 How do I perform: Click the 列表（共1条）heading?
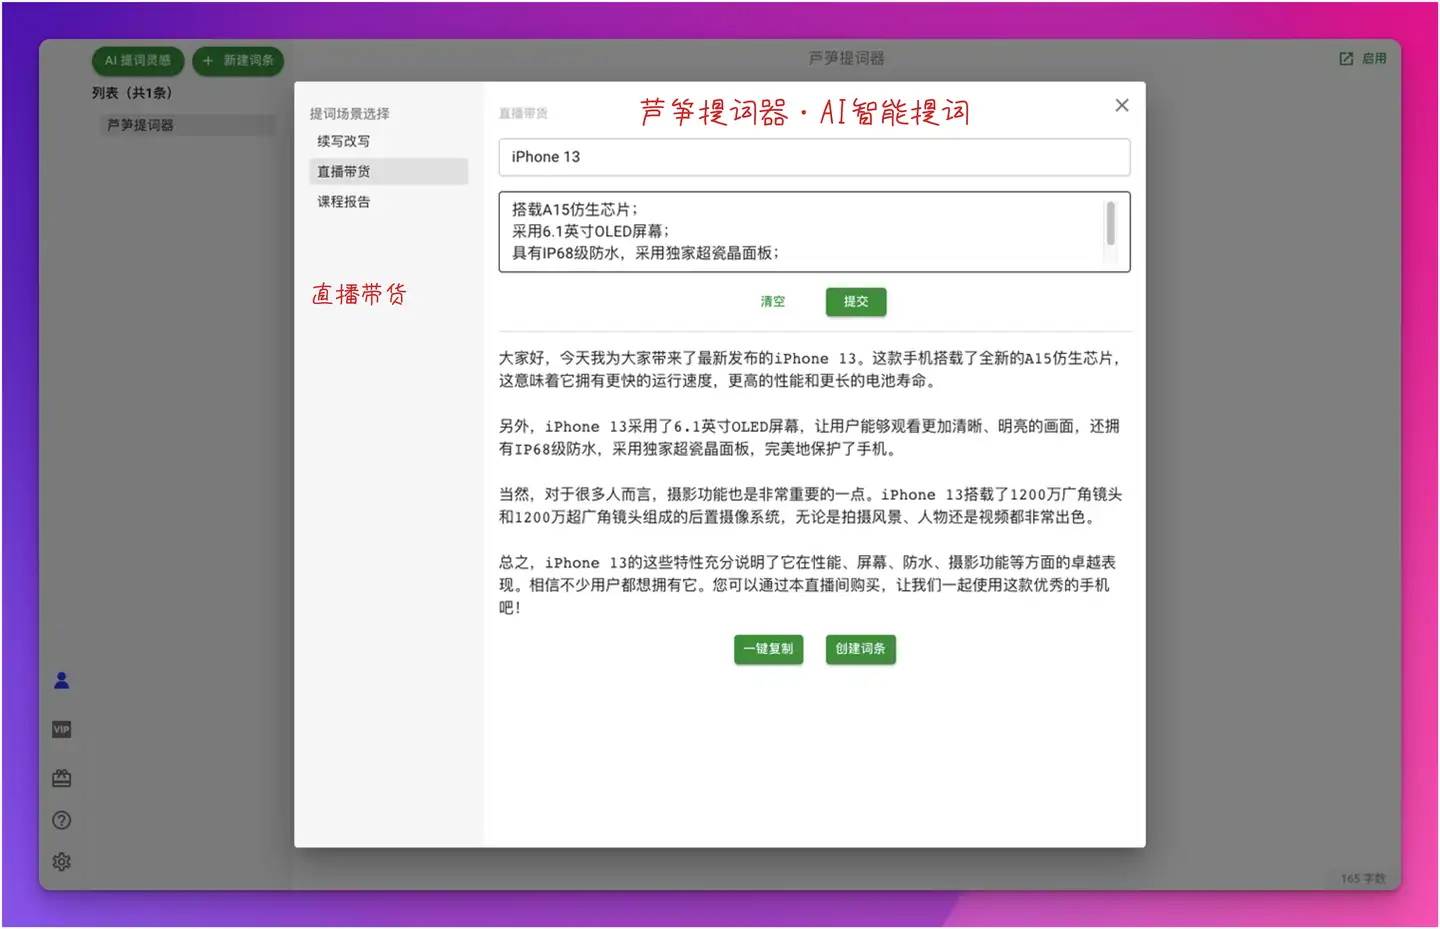132,93
